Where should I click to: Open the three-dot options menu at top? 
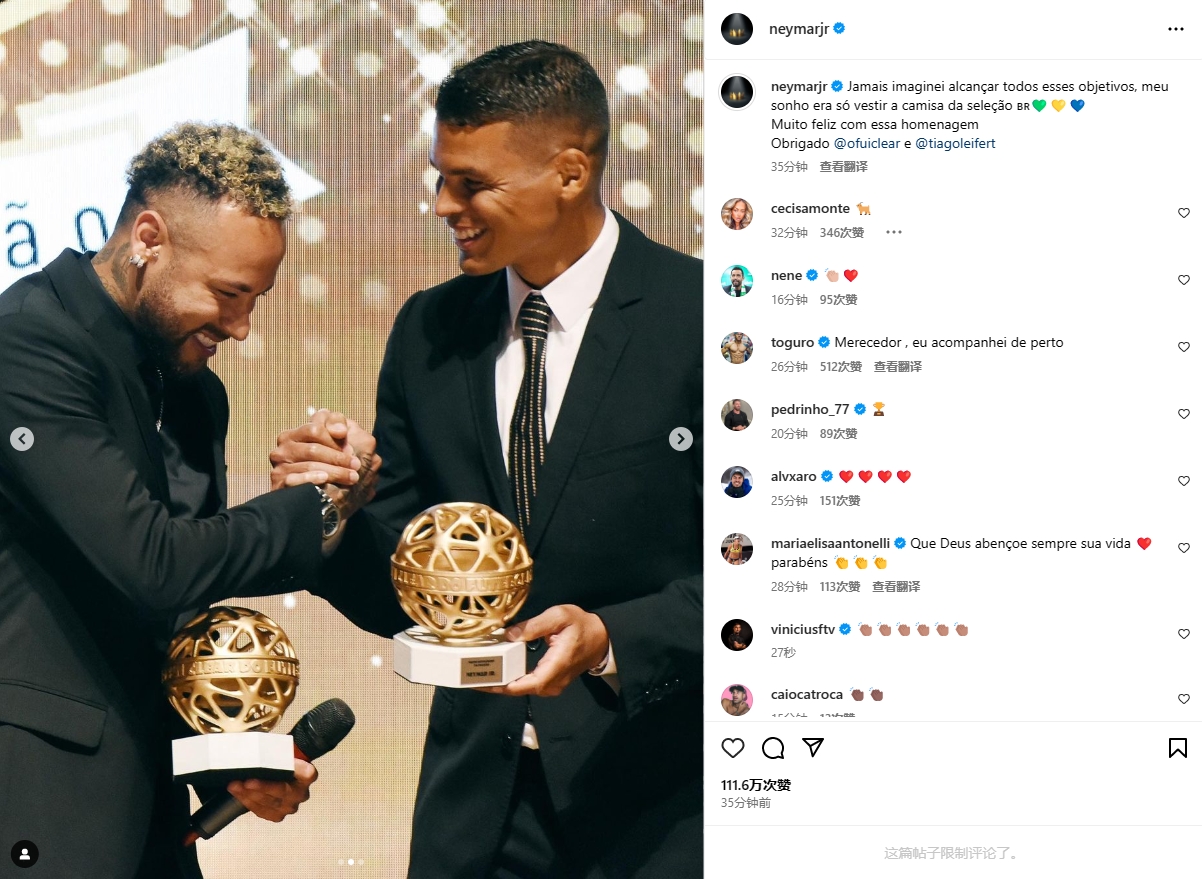click(1176, 29)
